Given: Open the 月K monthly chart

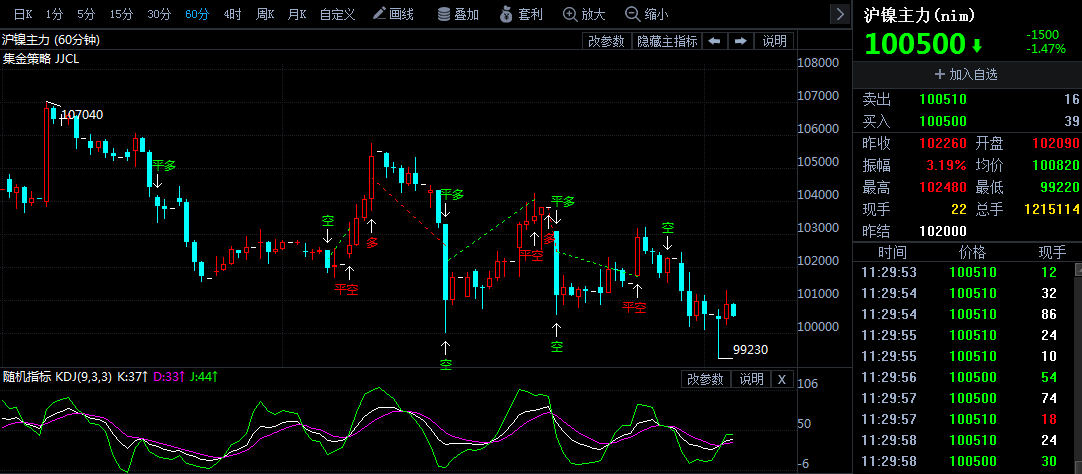Looking at the screenshot, I should (x=297, y=14).
